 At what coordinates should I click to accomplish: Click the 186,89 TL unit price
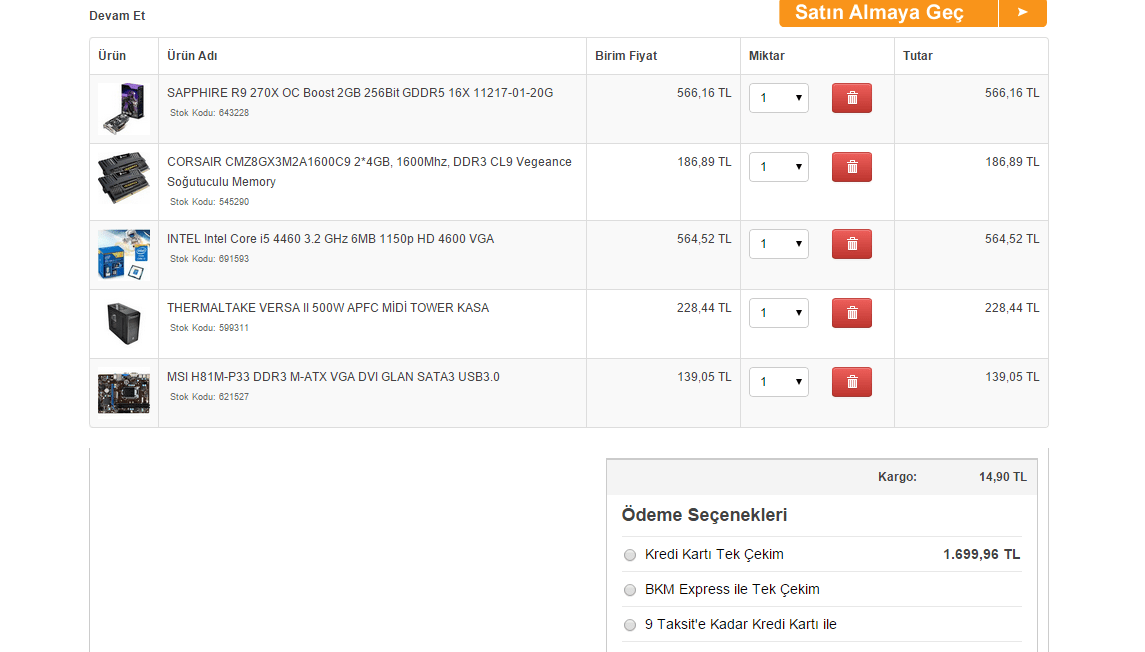704,162
